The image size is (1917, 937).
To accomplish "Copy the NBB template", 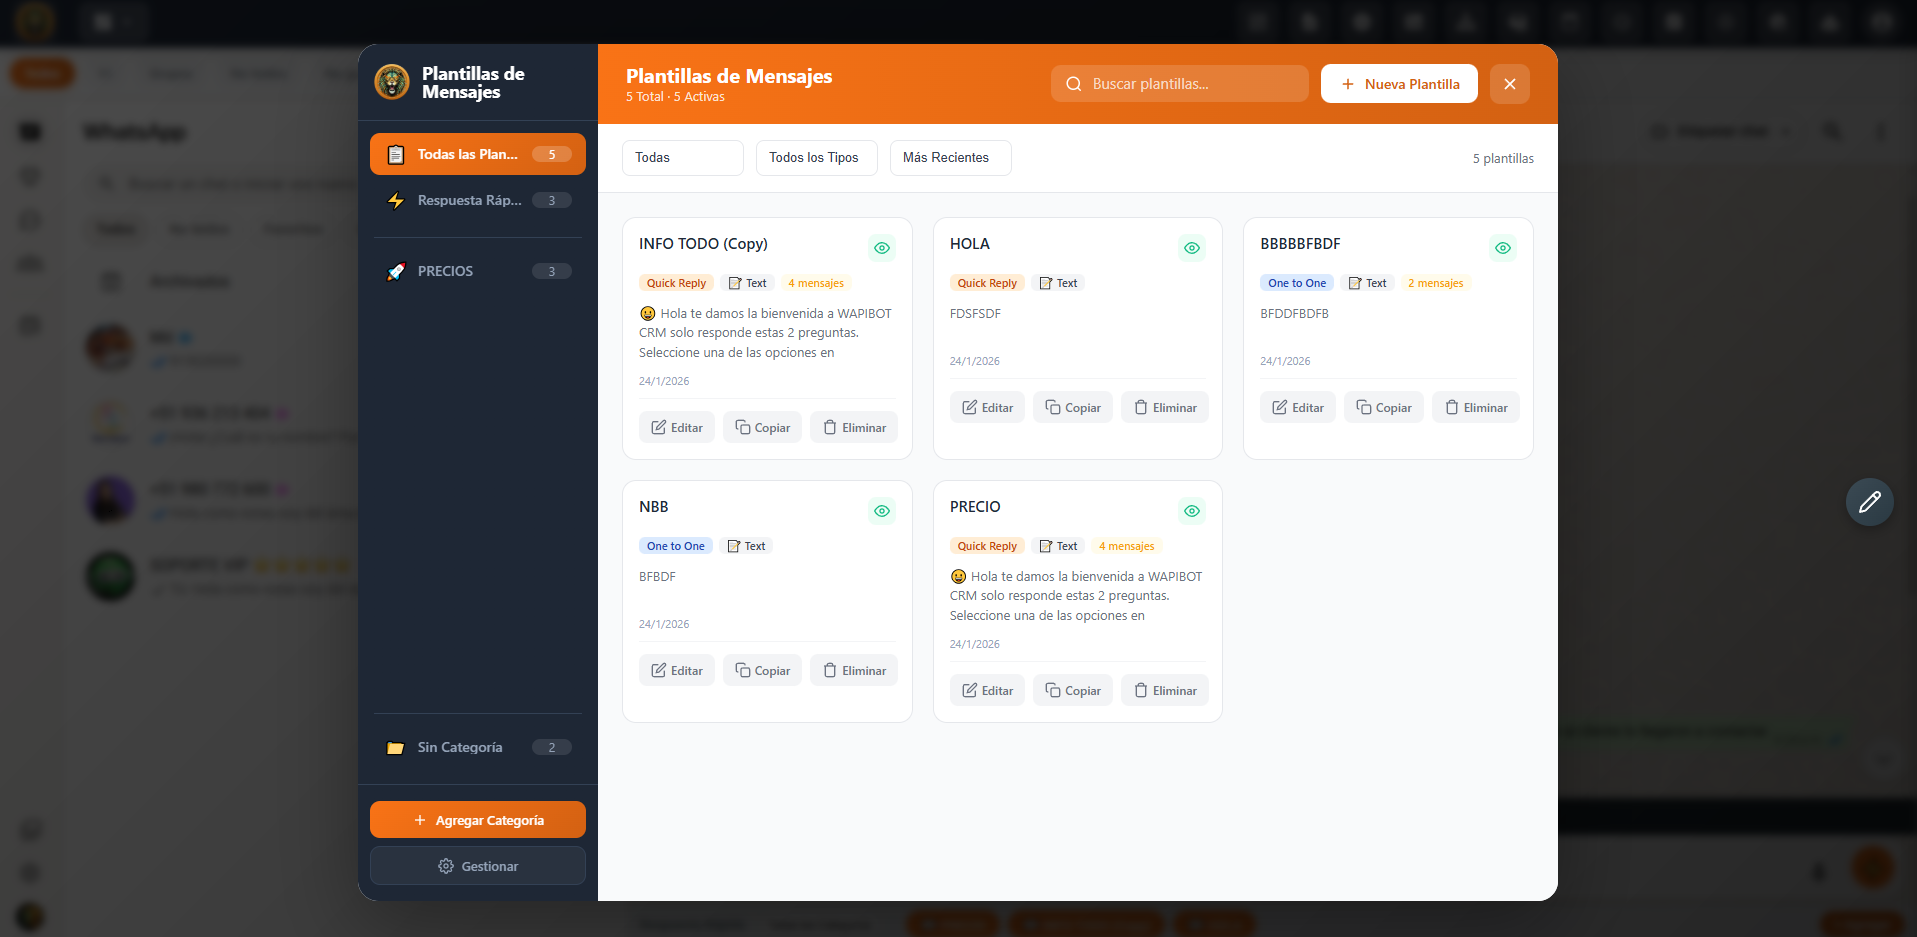I will [x=762, y=671].
